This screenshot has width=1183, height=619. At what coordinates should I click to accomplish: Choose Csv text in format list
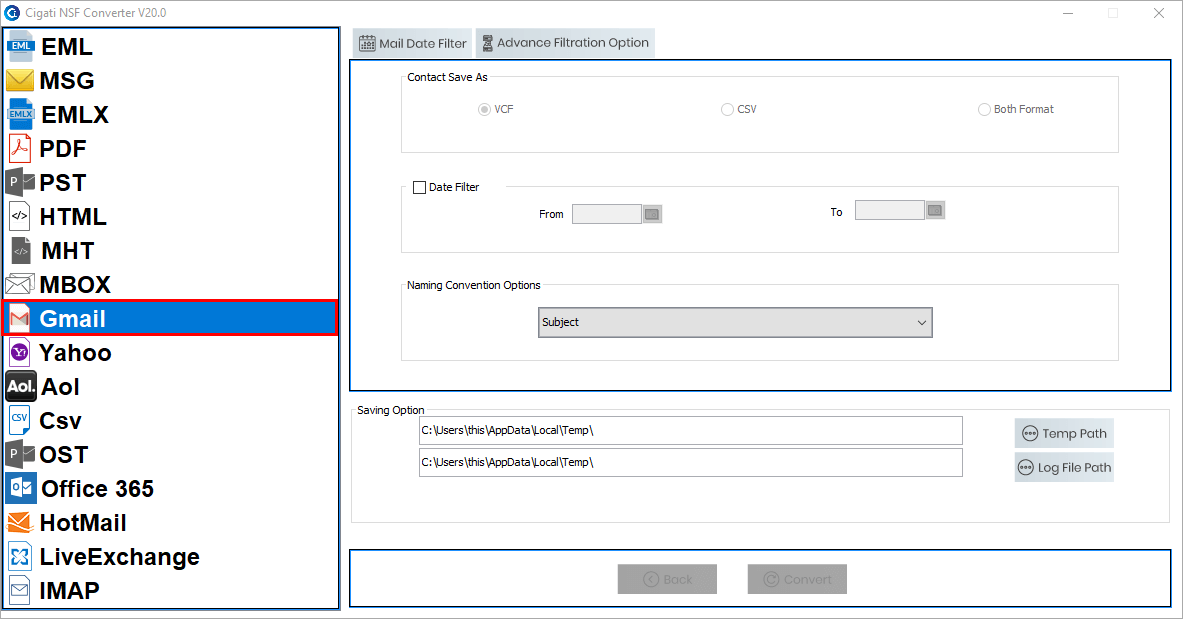60,420
